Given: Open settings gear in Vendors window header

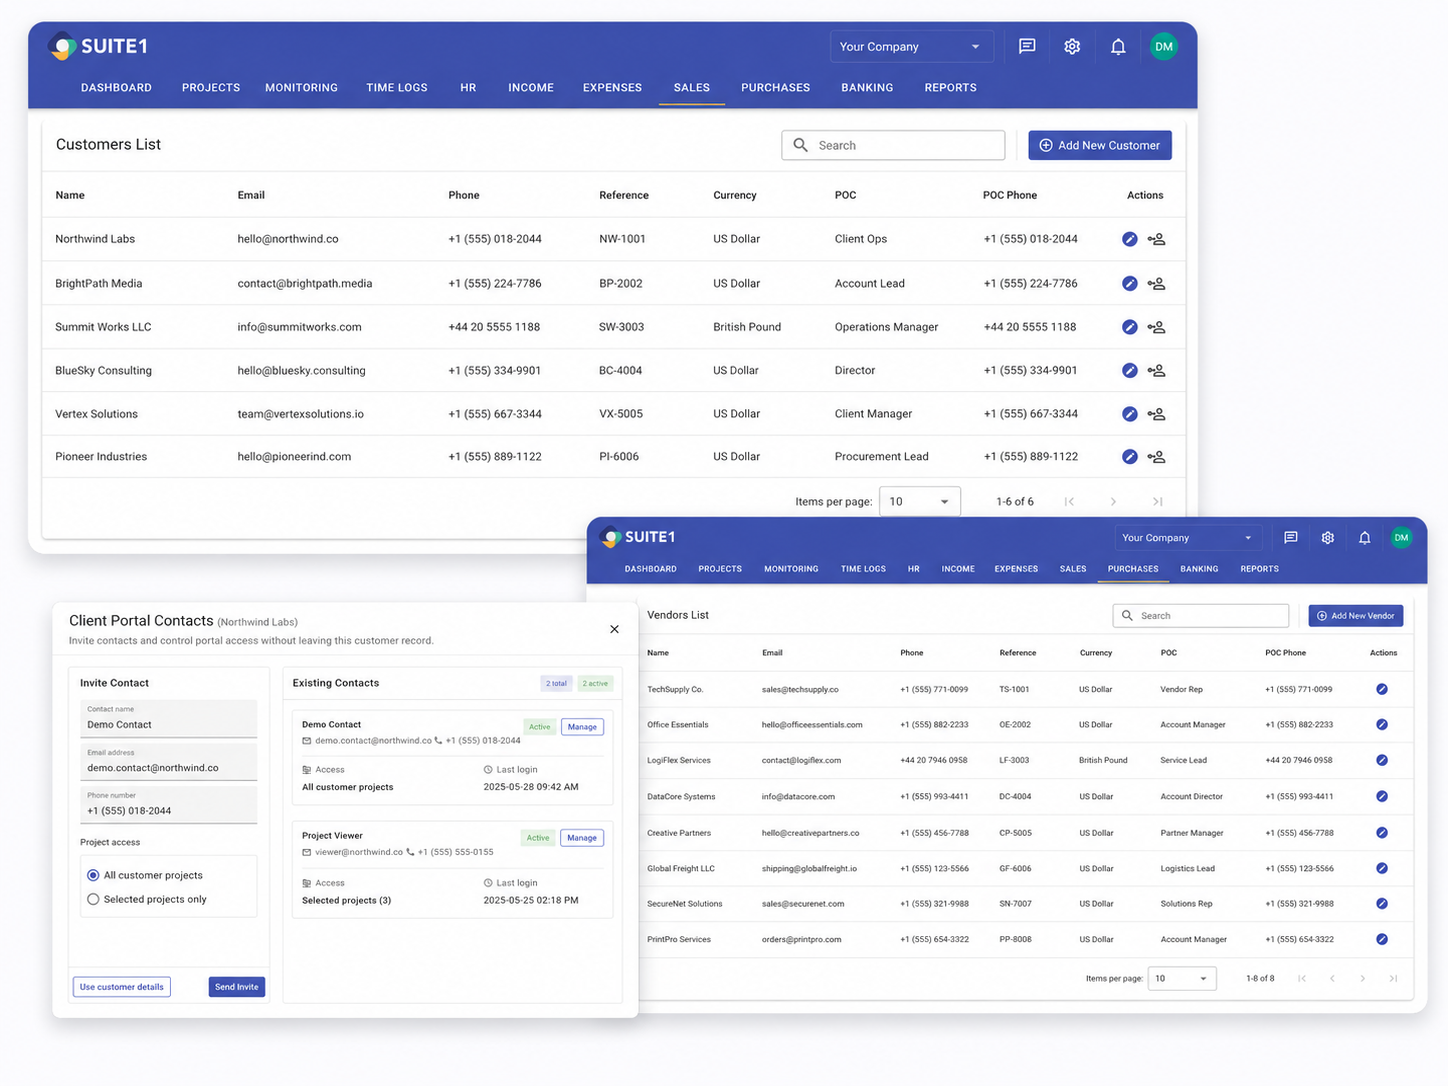Looking at the screenshot, I should pos(1328,537).
